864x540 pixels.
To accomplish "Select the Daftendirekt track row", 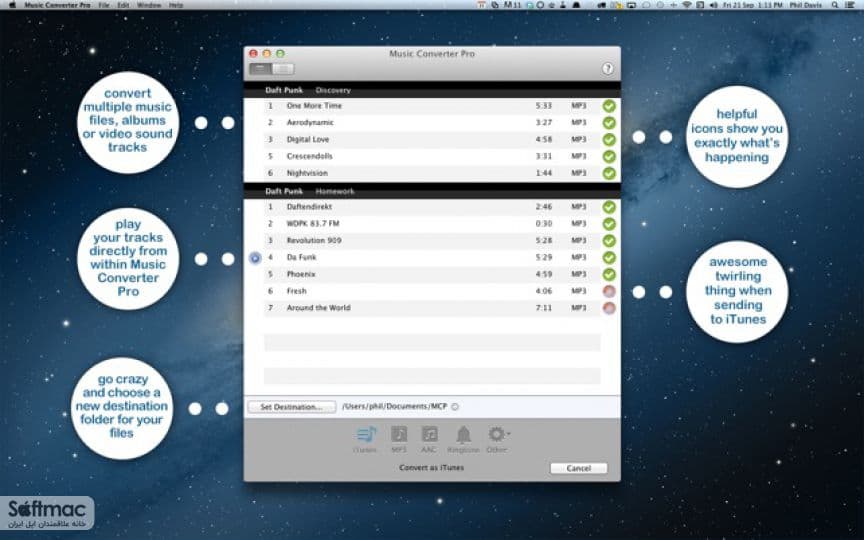I will click(432, 207).
